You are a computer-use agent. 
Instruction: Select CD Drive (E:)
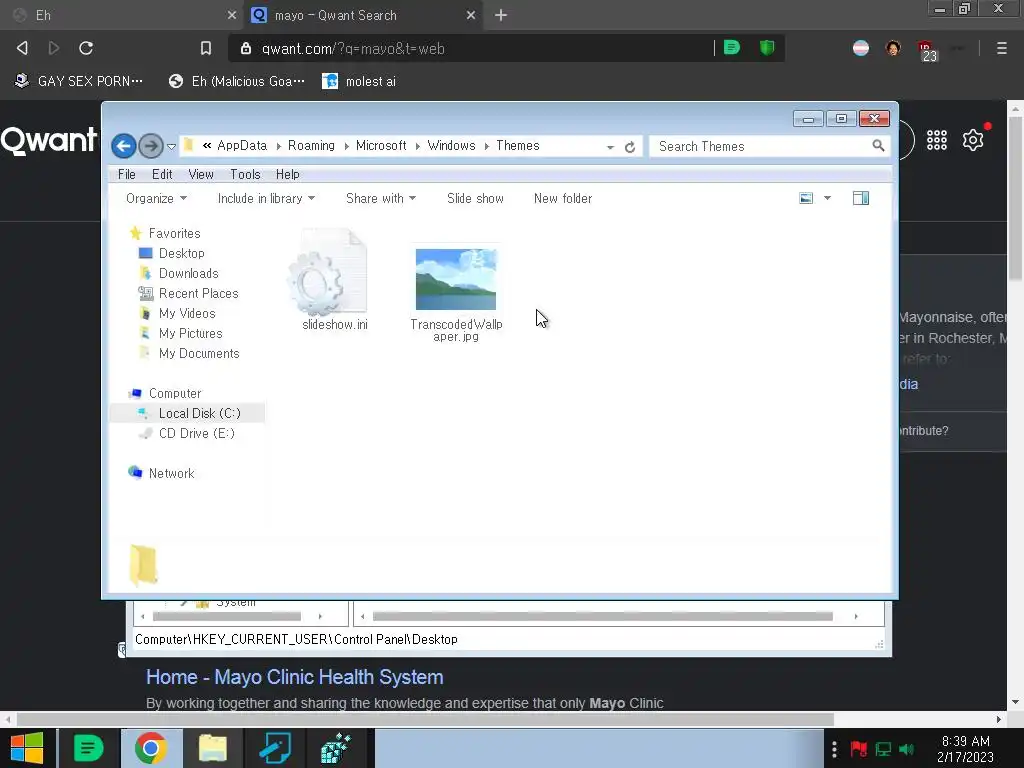pyautogui.click(x=196, y=434)
